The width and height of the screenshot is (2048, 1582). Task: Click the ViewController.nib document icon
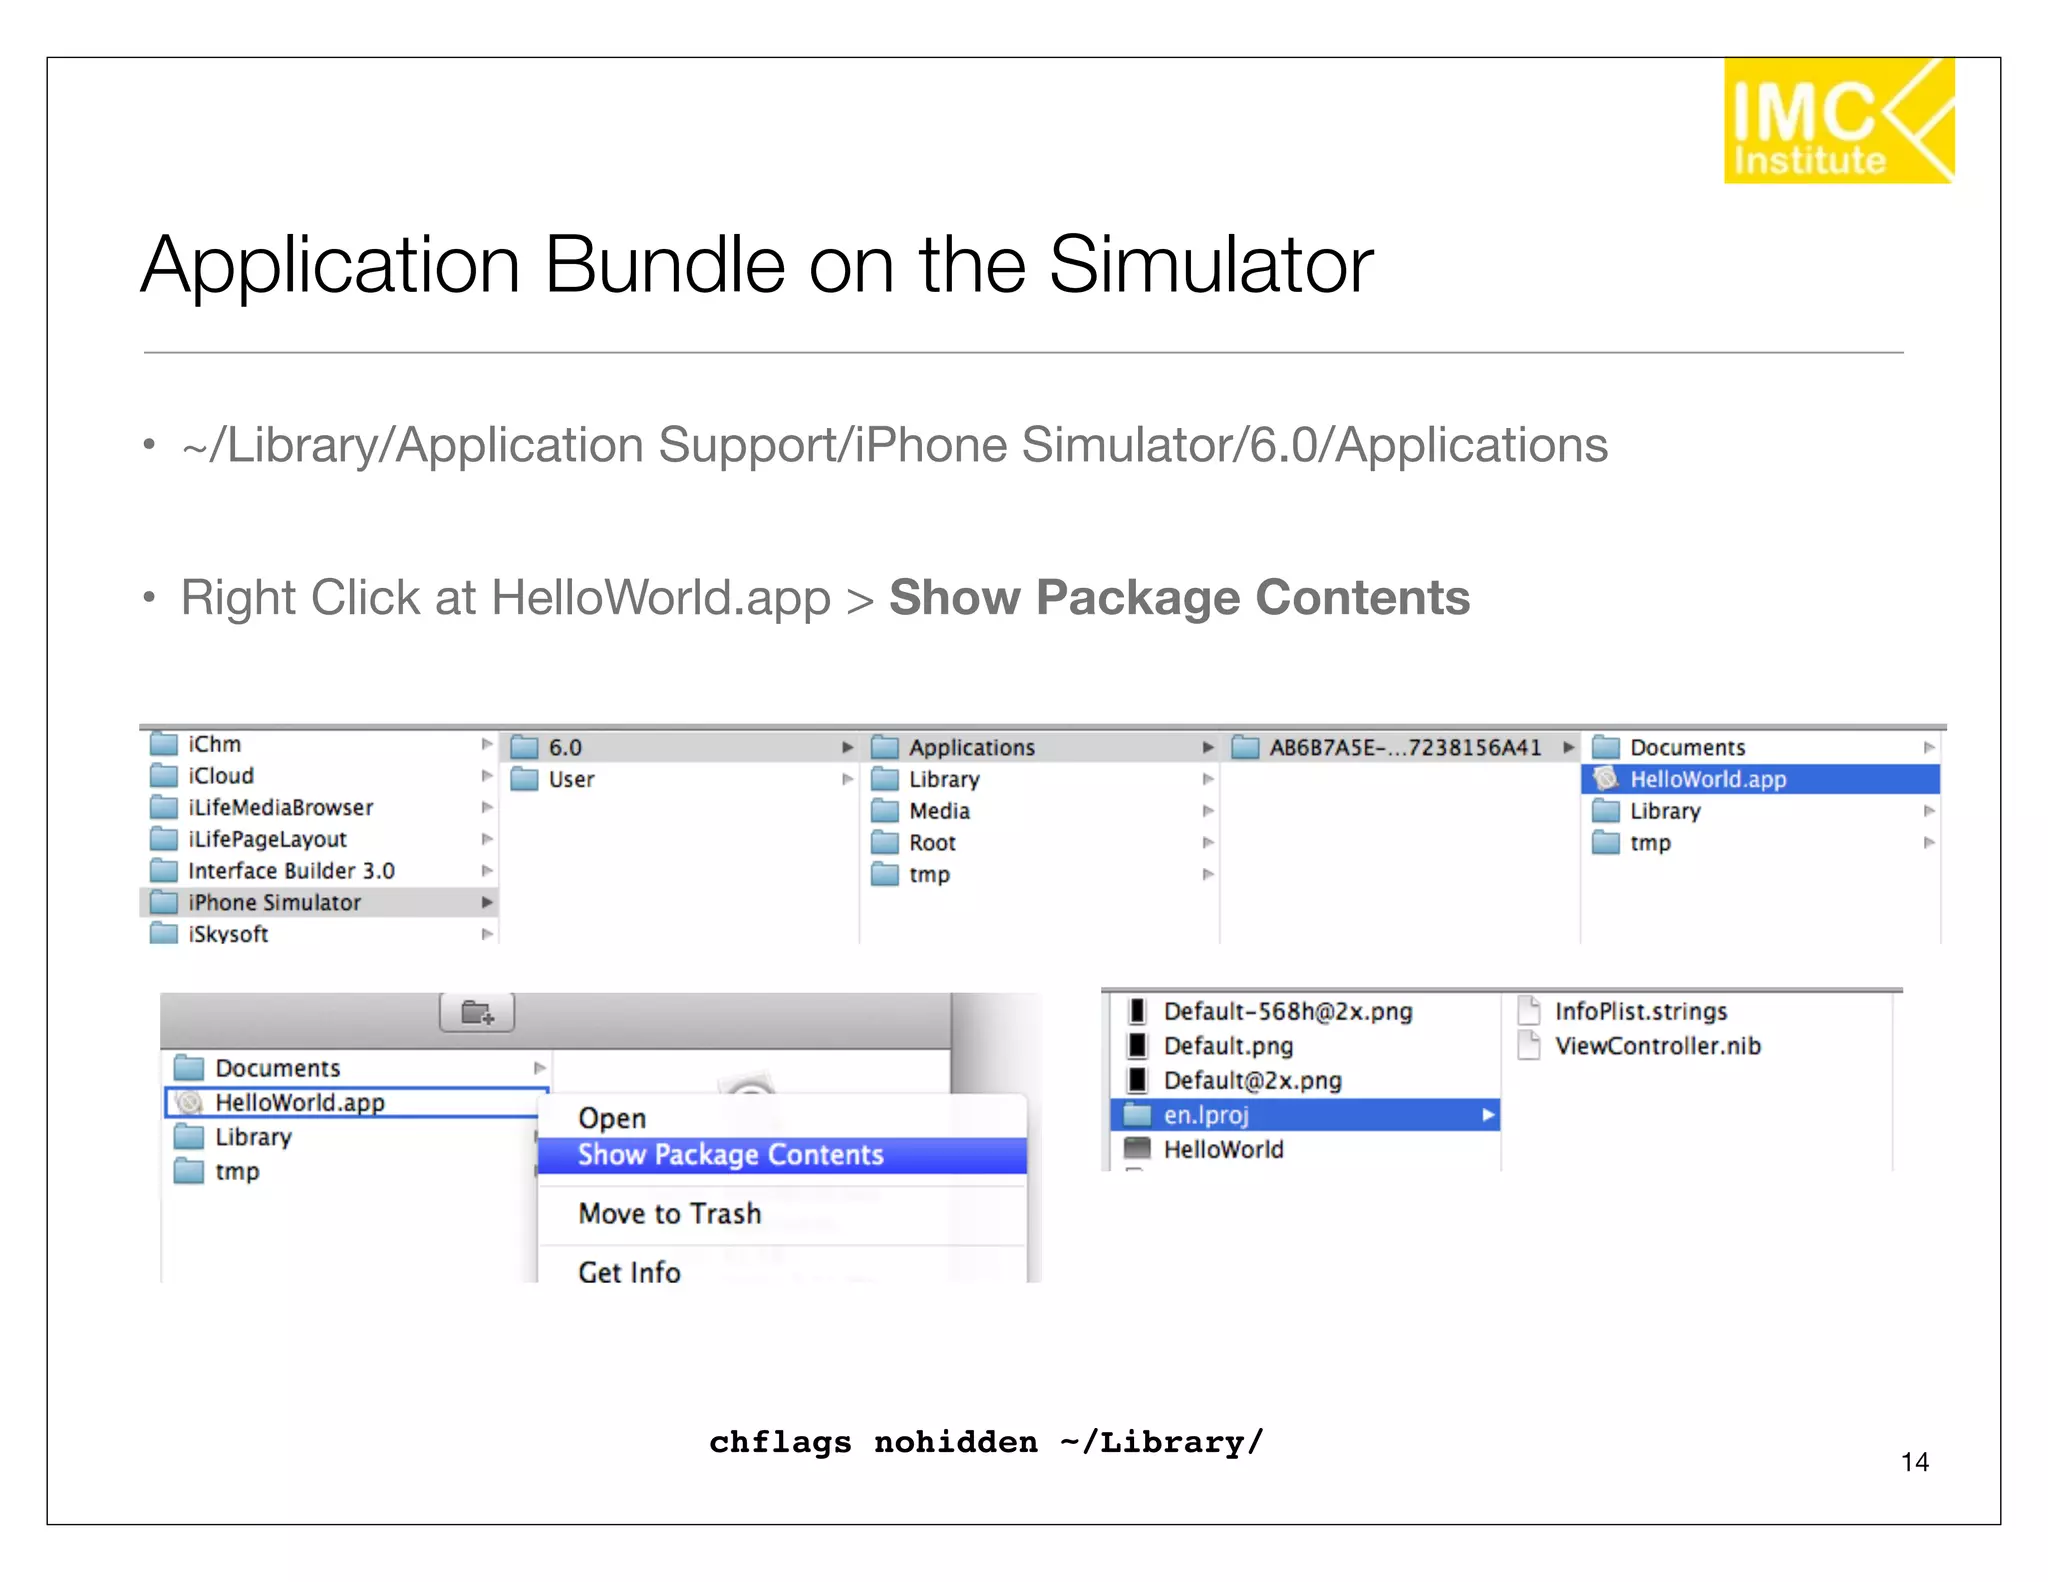[1529, 1046]
